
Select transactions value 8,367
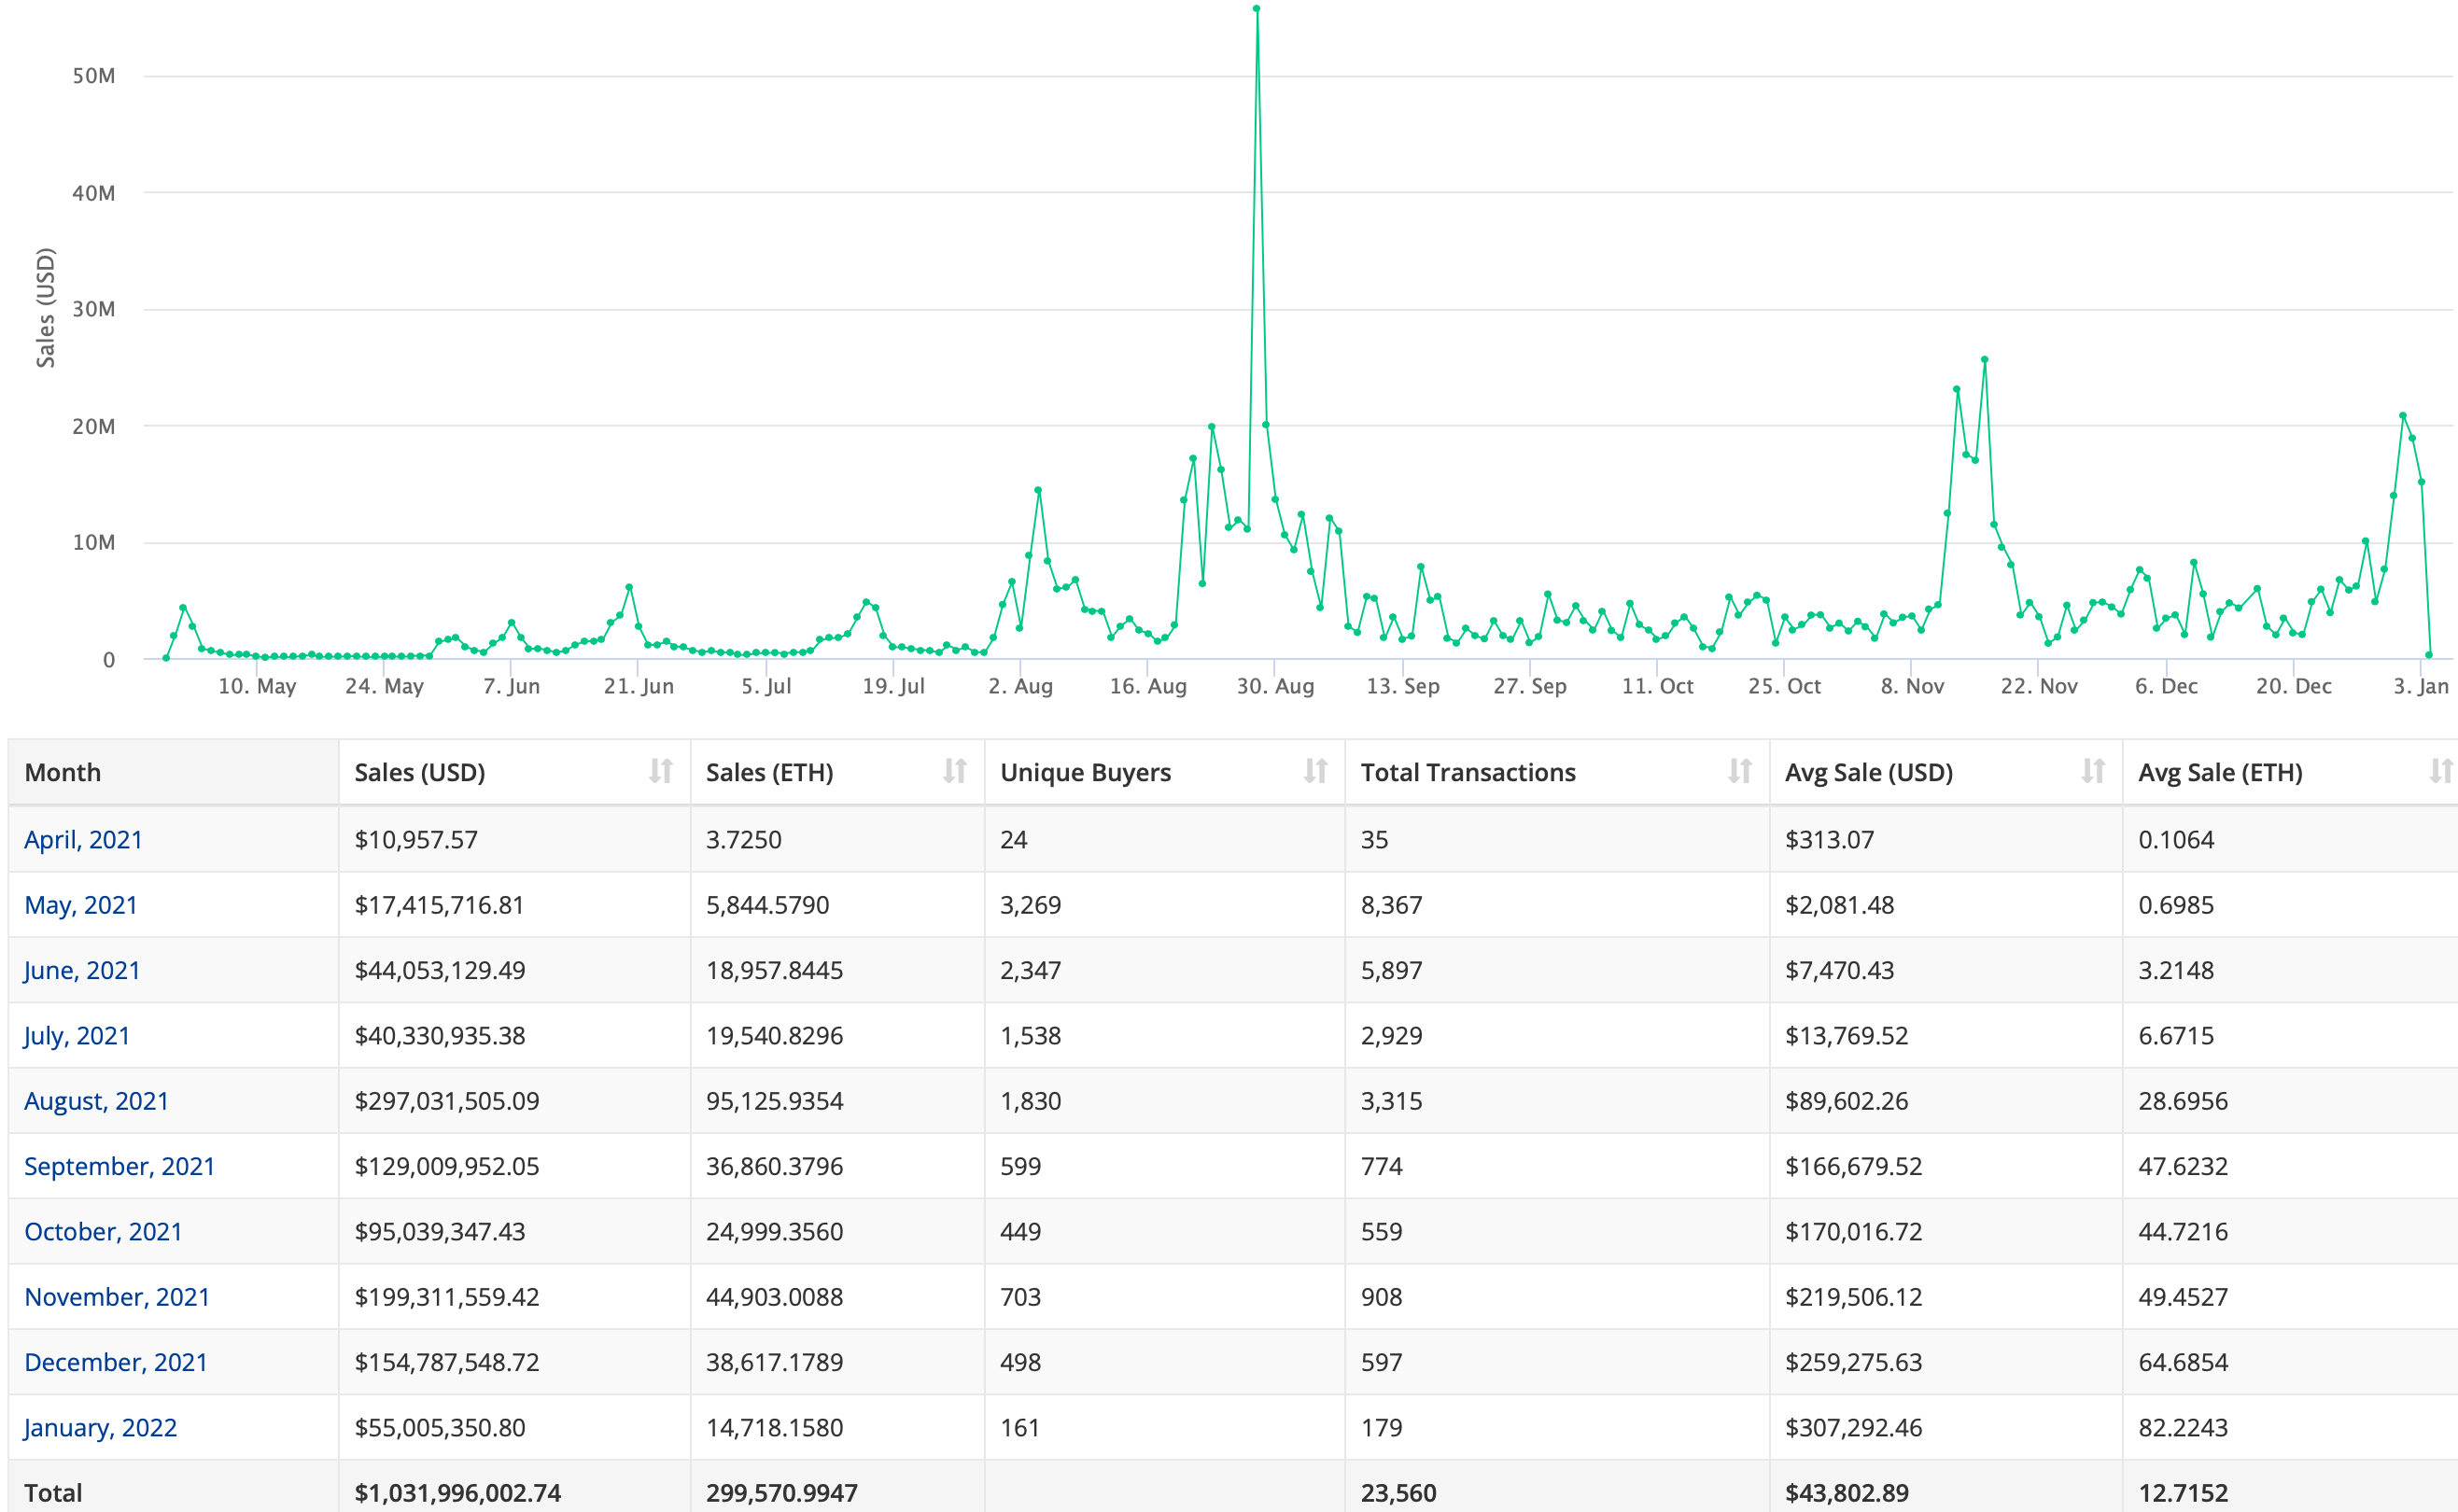[1392, 905]
